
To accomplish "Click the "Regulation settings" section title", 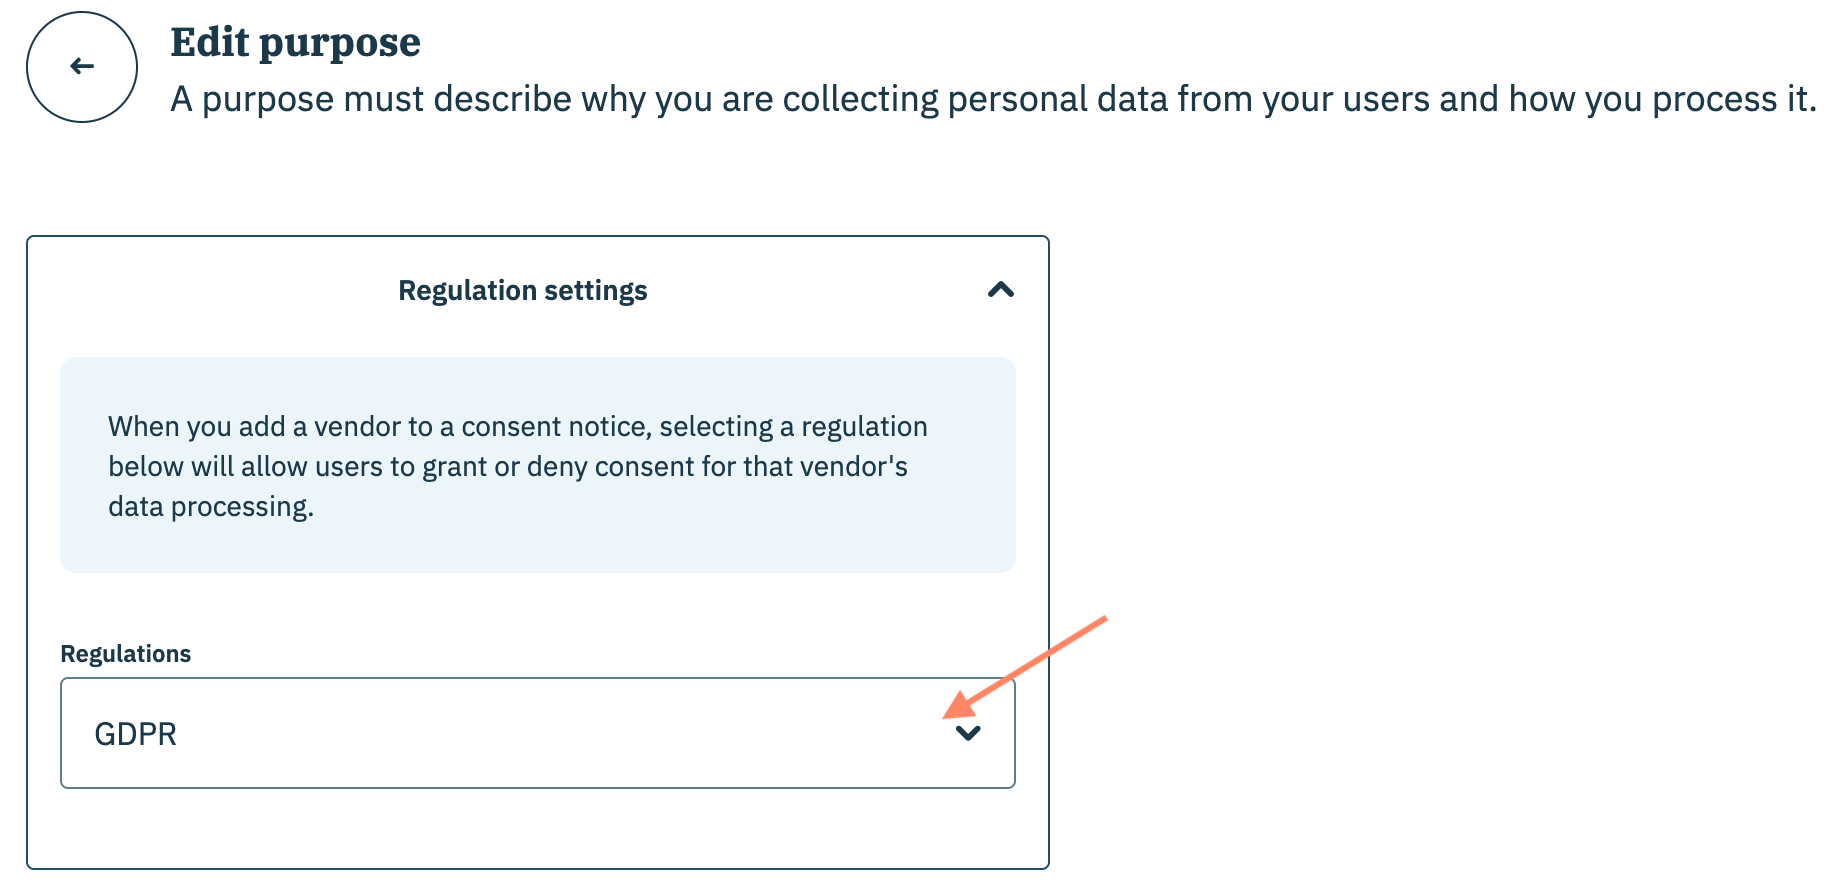I will coord(522,291).
